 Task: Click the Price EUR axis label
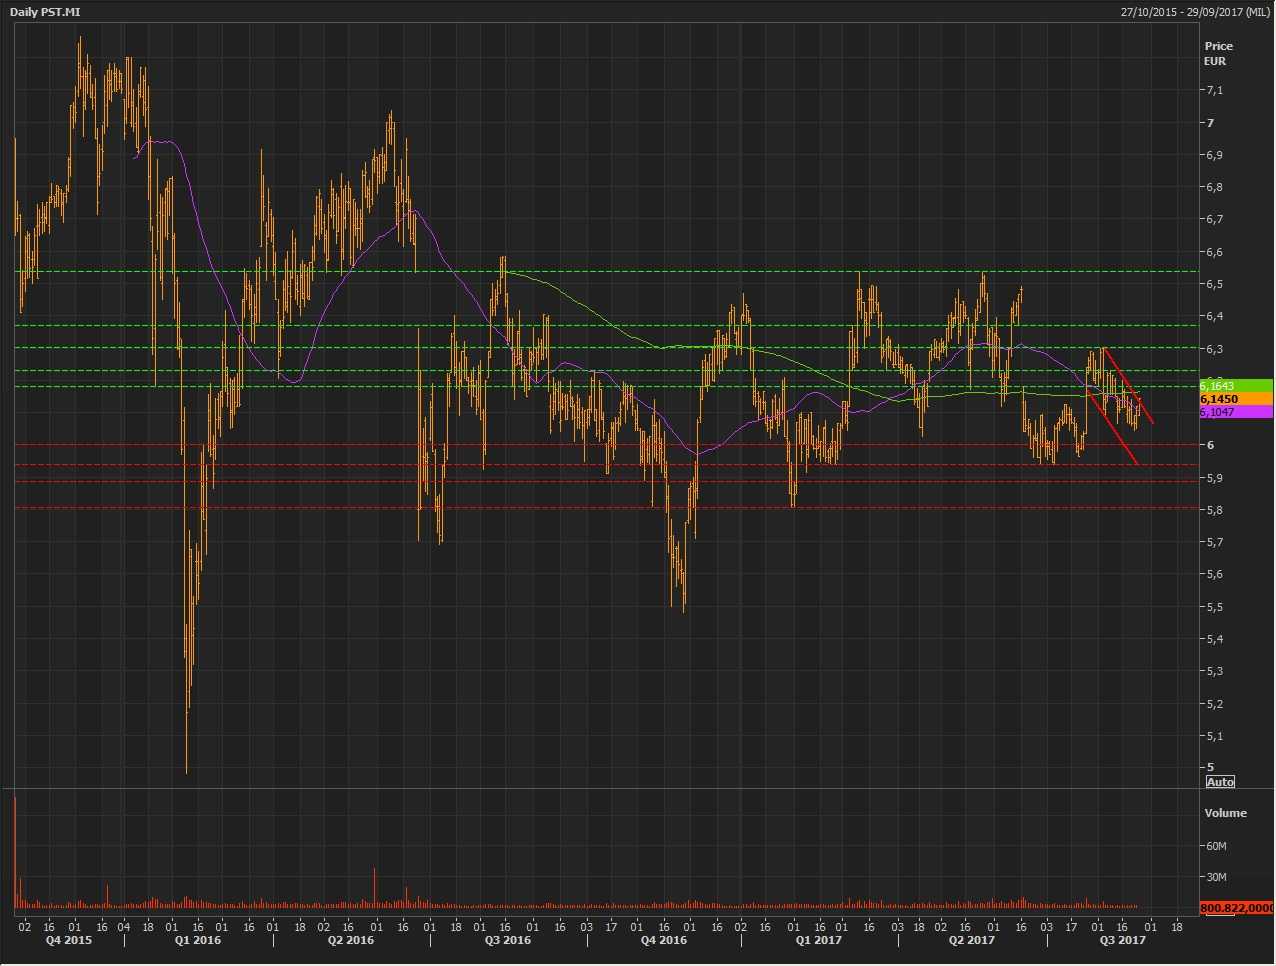[1218, 53]
